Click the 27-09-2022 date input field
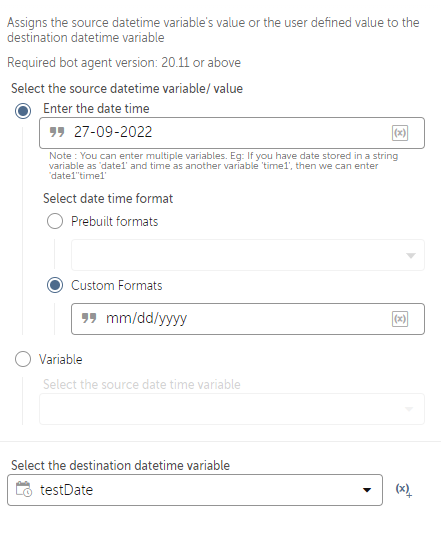Viewport: 441px width, 545px height. click(x=232, y=133)
